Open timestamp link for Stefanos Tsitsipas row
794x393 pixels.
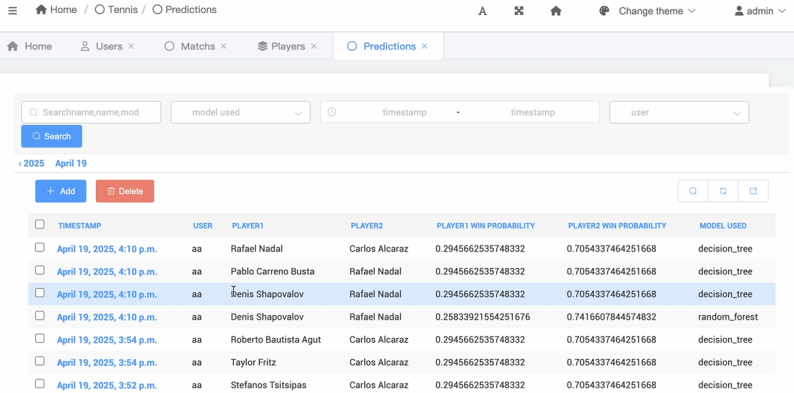tap(107, 385)
